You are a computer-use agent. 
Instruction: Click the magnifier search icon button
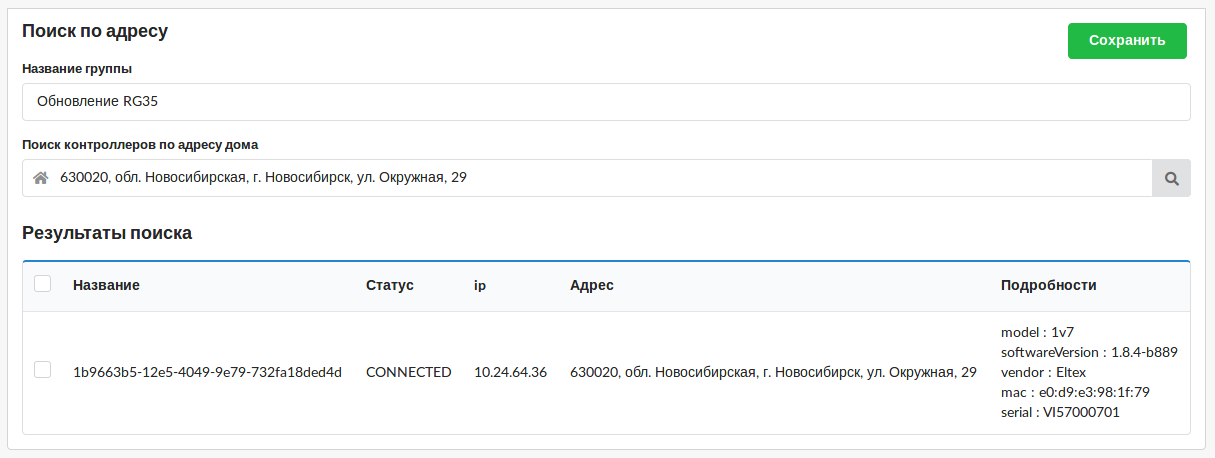click(1171, 179)
